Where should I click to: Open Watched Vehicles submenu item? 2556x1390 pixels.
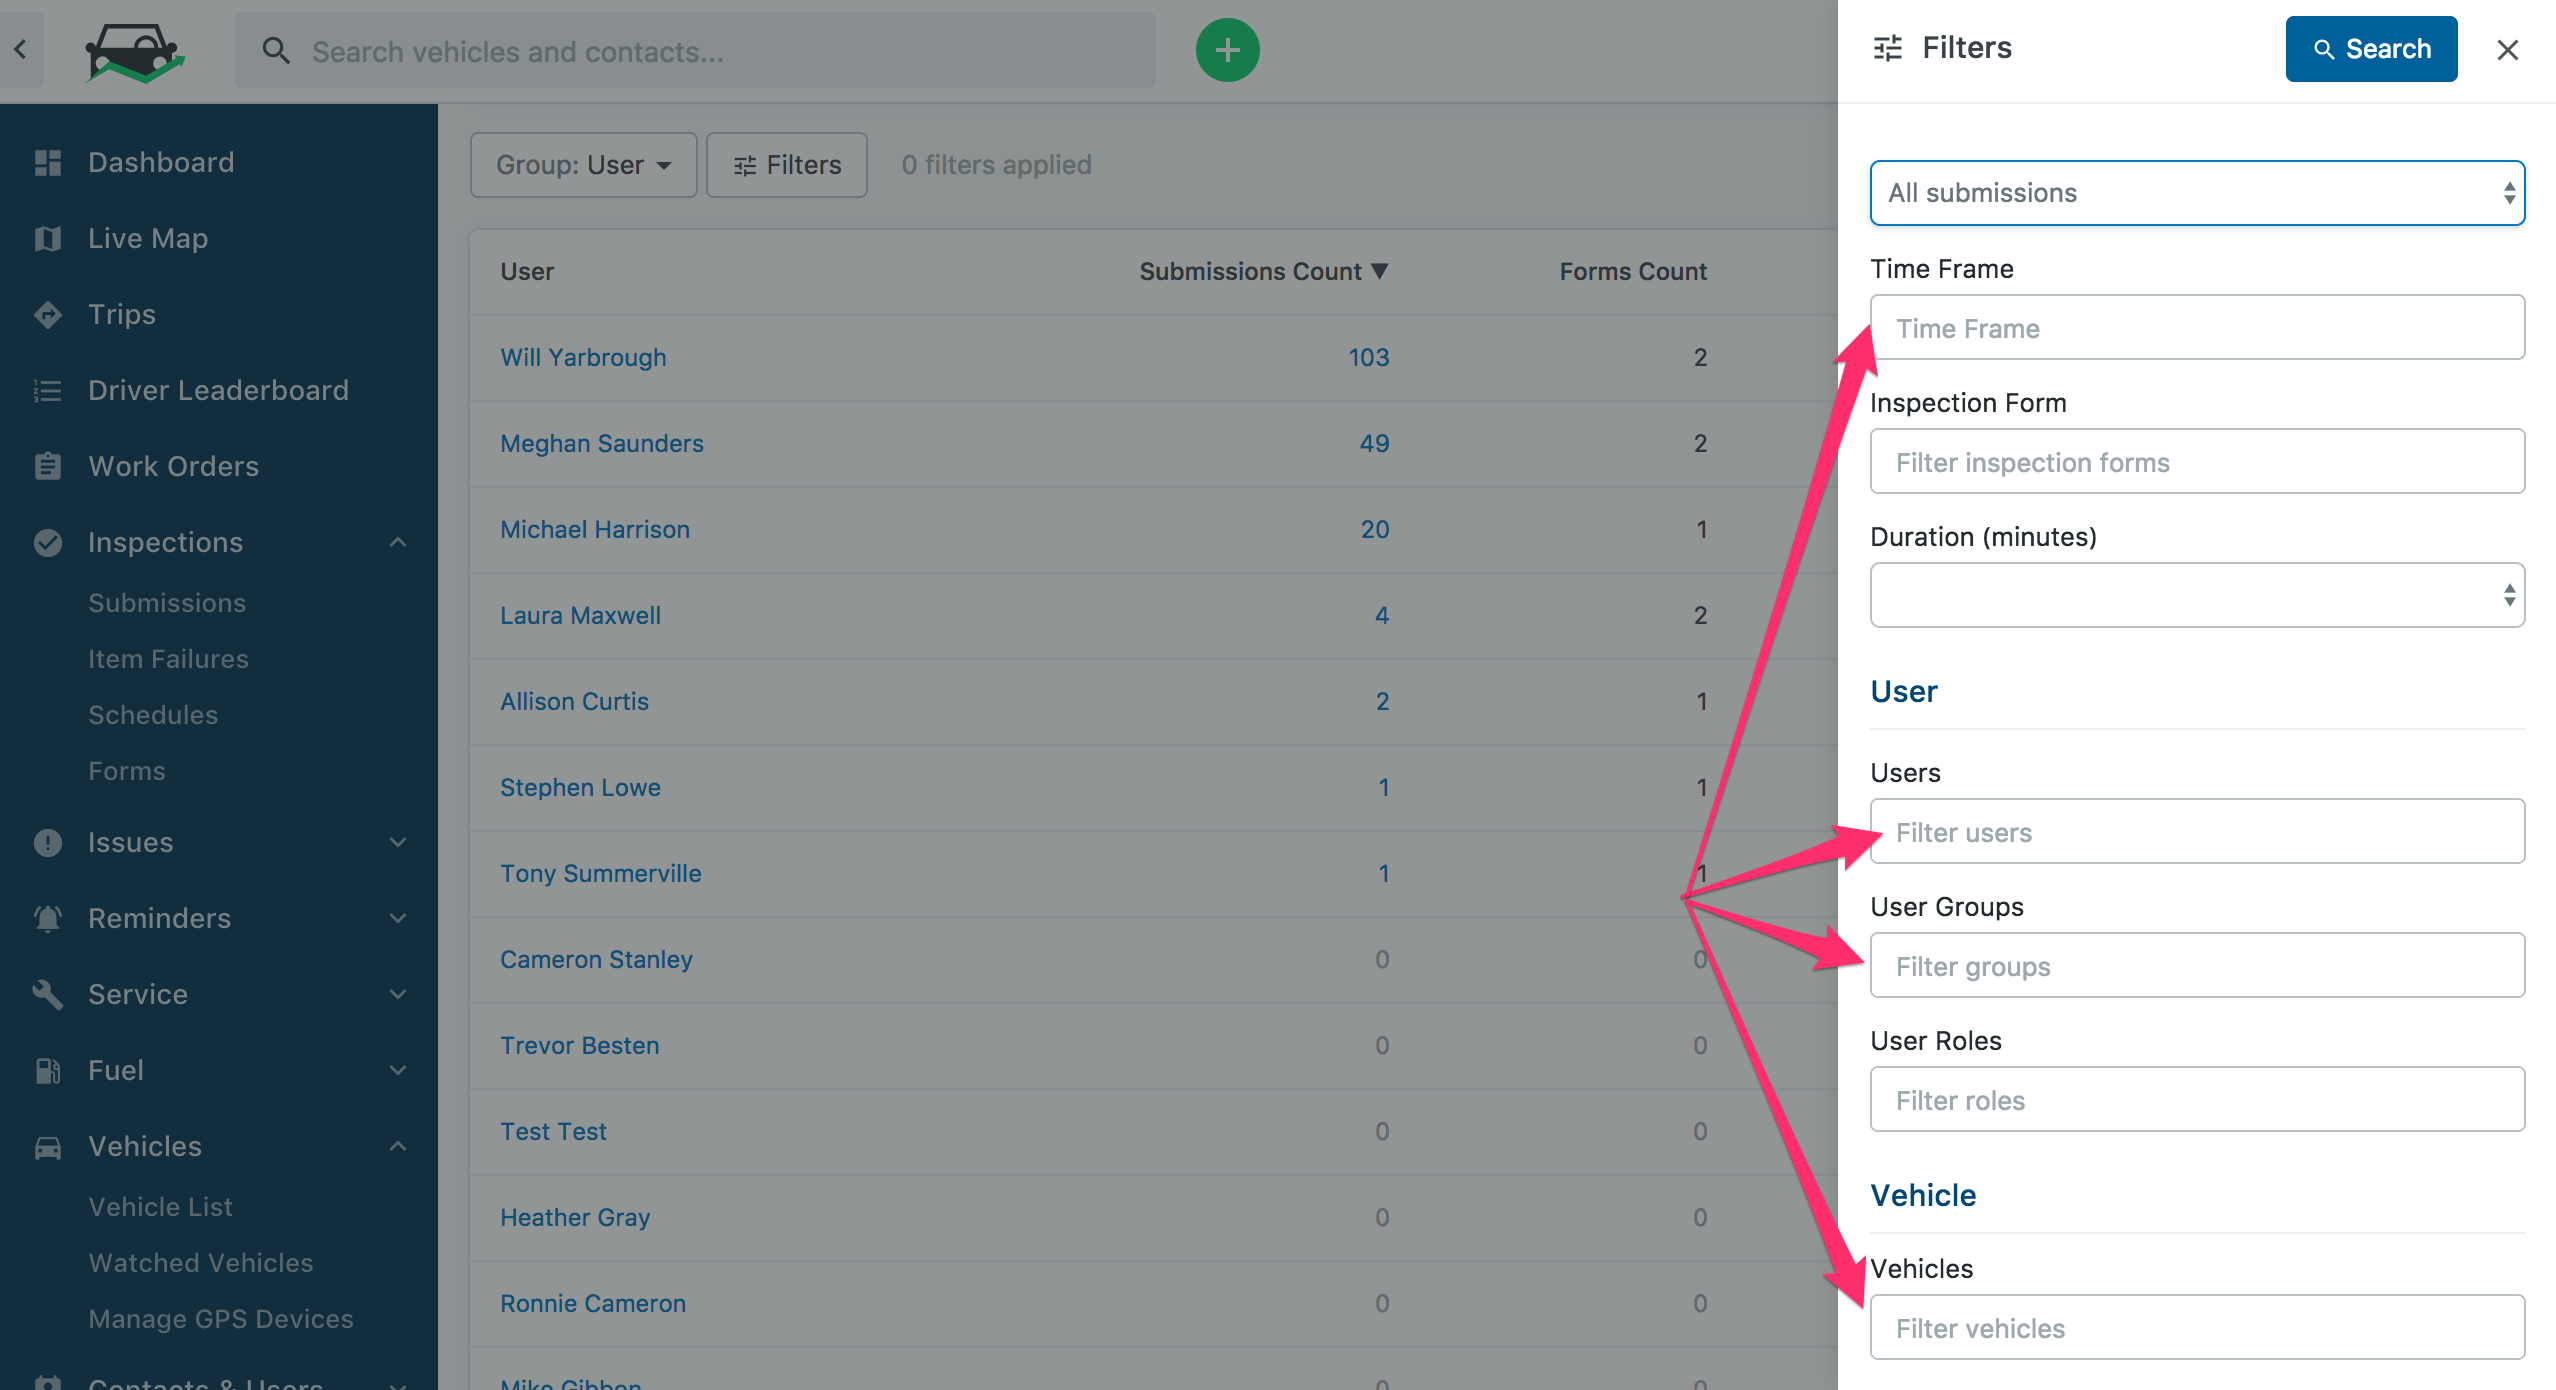[x=201, y=1263]
